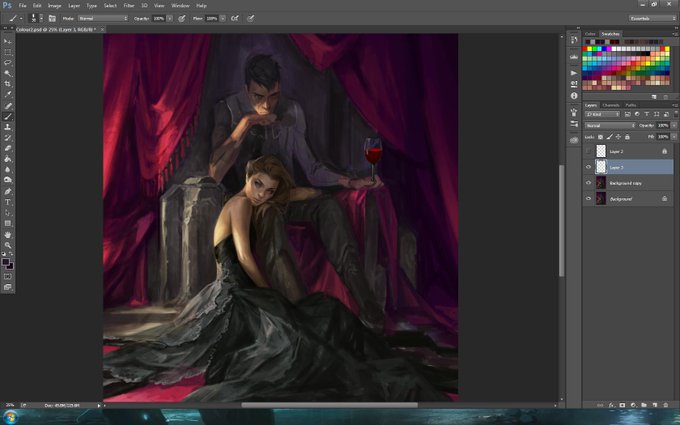Screen dimensions: 680x425
Task: Open the Info panel icon
Action: point(574,95)
